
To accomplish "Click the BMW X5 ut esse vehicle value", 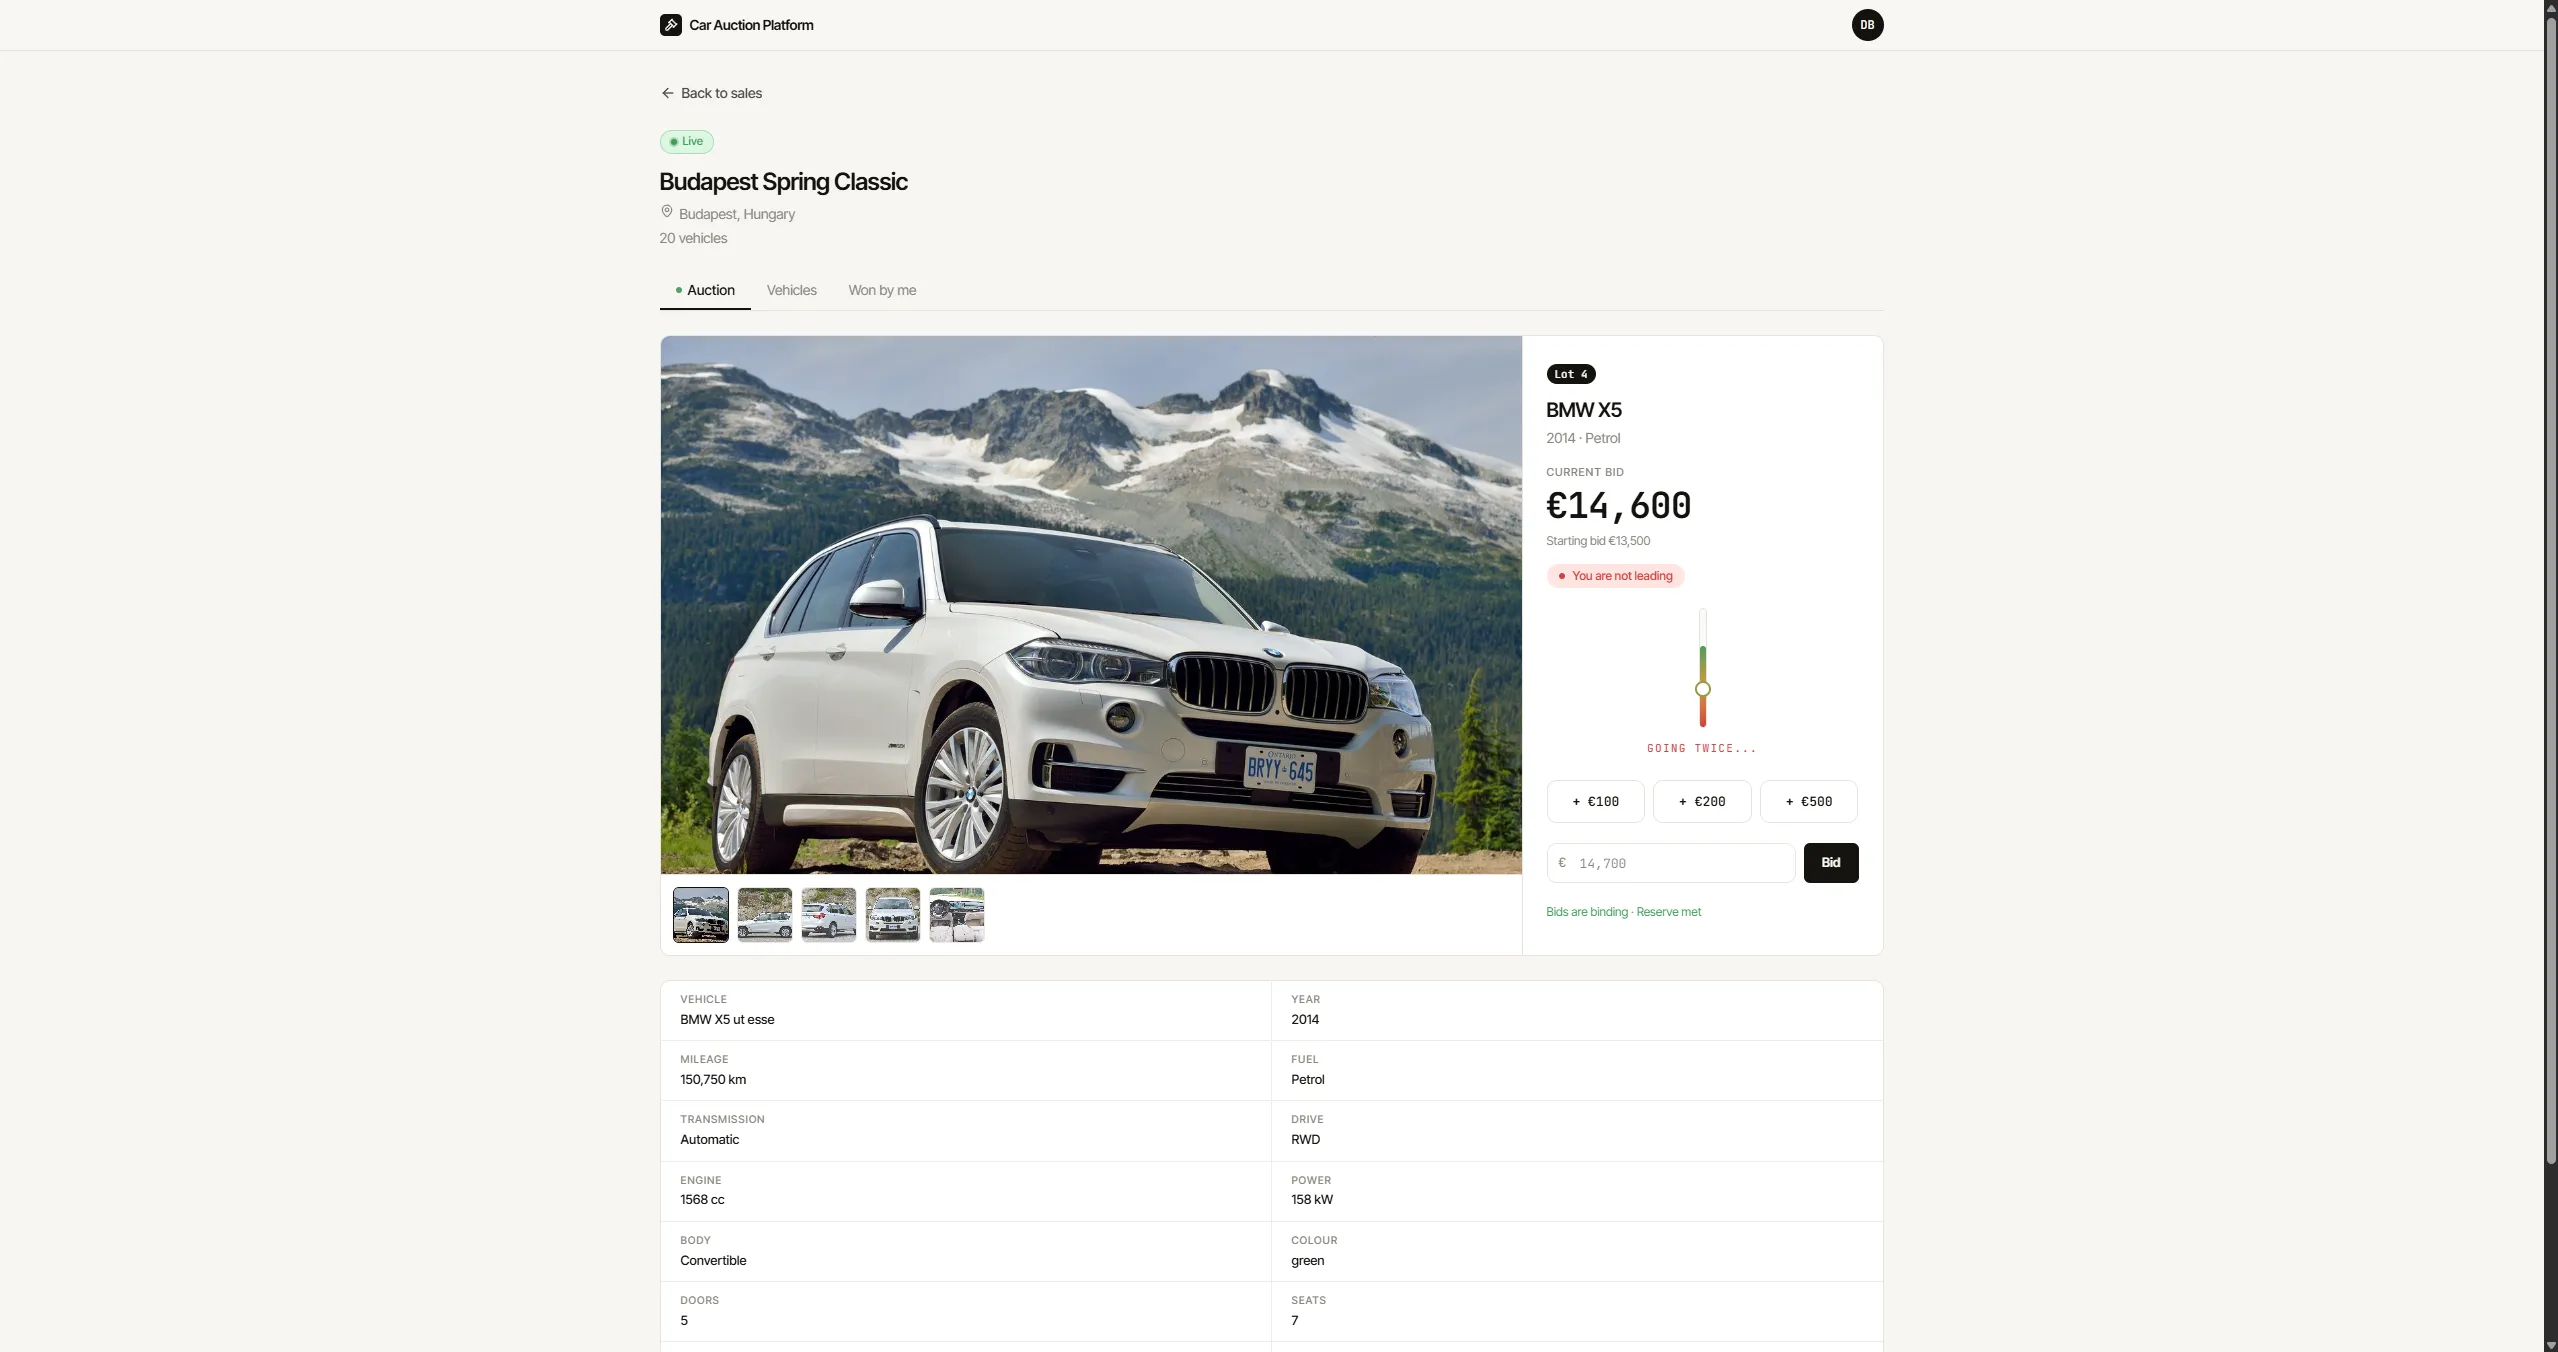I will (x=727, y=1020).
